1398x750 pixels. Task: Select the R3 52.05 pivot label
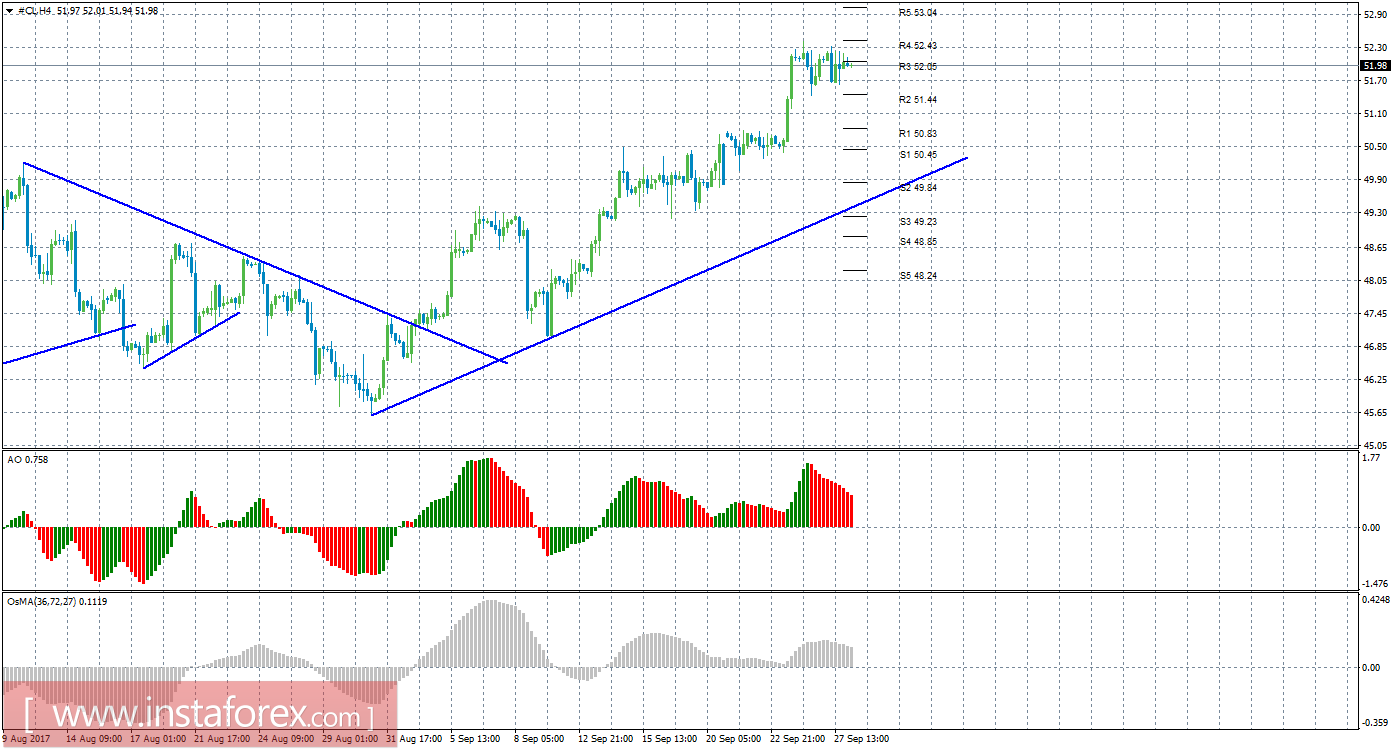918,66
